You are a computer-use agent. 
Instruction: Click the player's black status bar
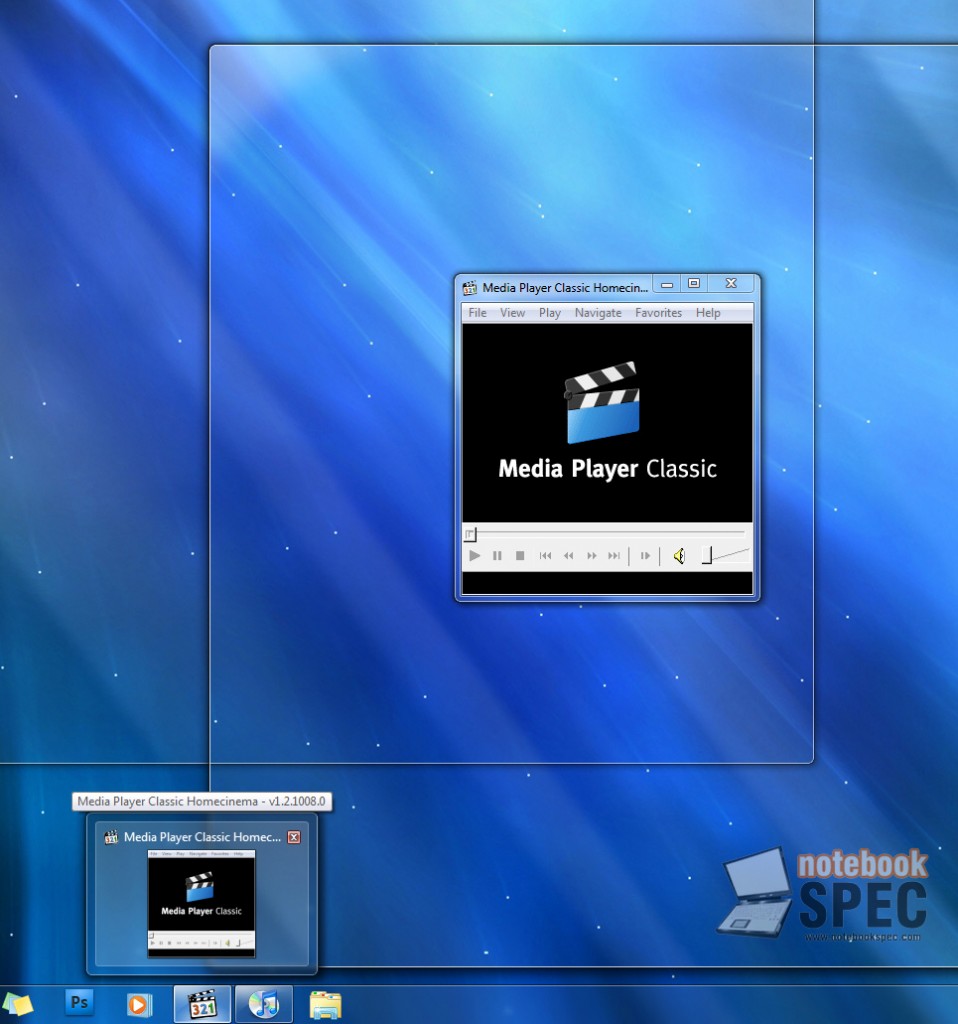[x=607, y=583]
